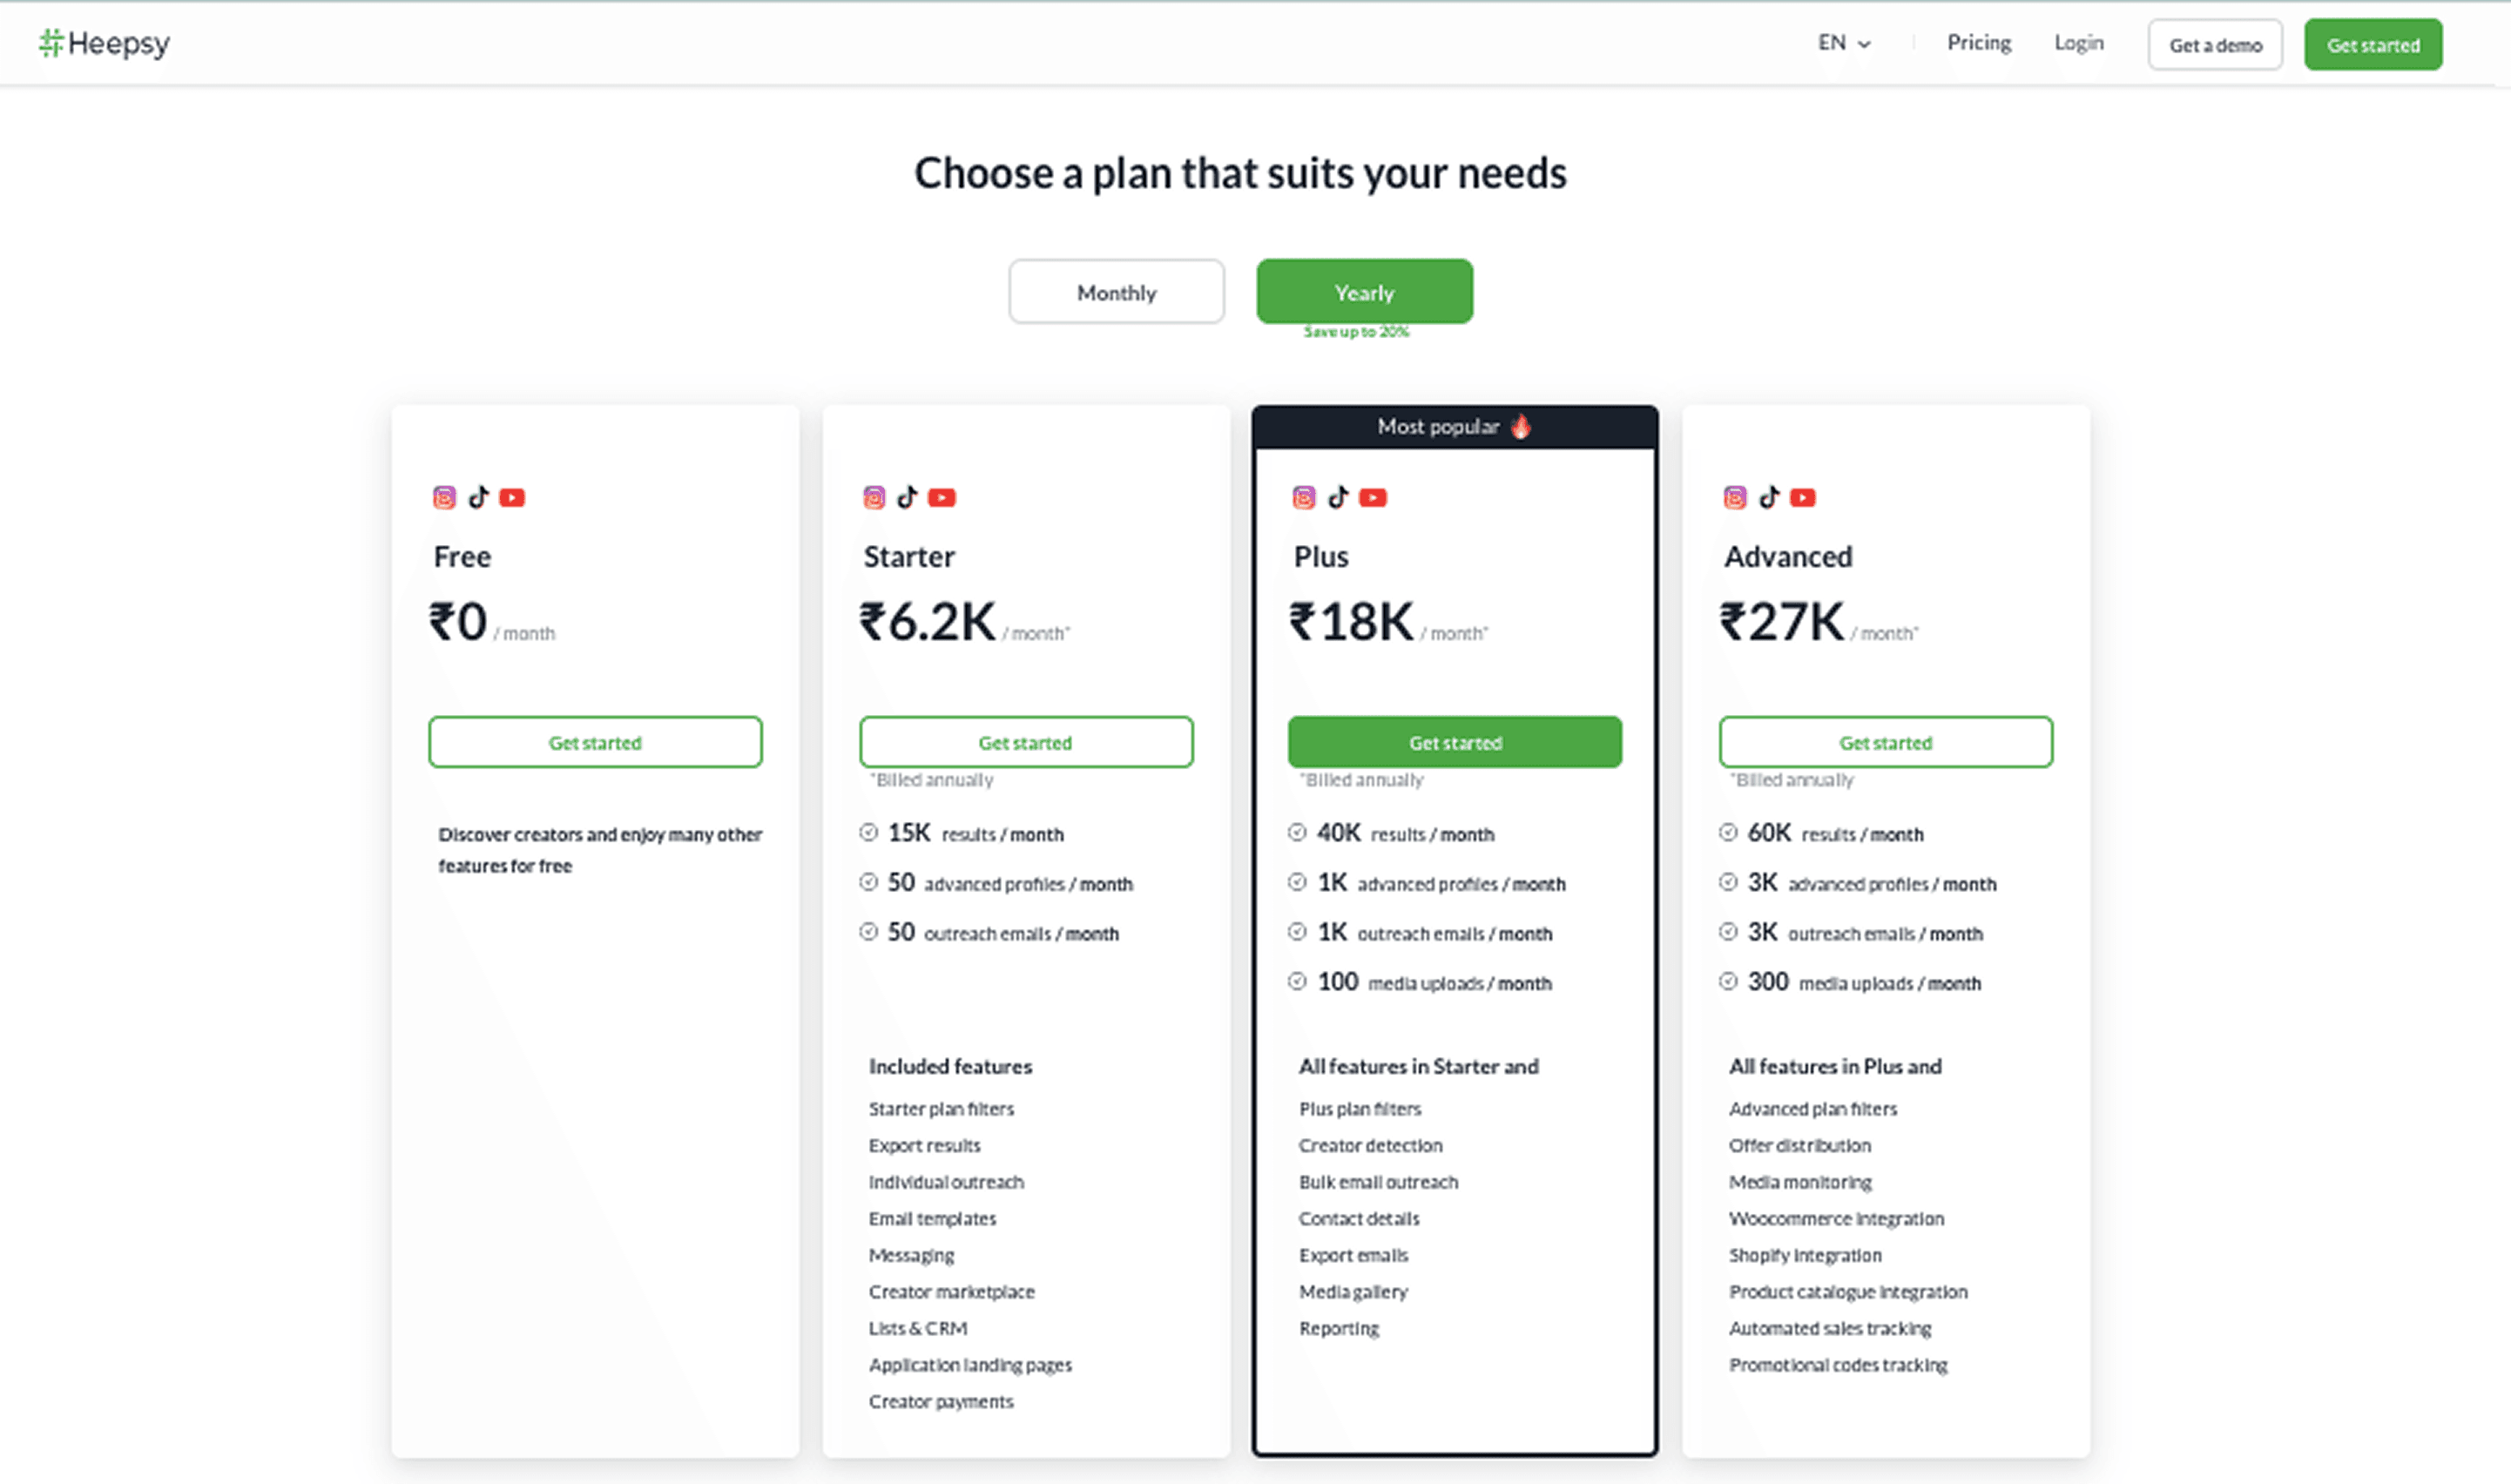Click Get started under Free plan
2511x1484 pixels.
coord(595,742)
